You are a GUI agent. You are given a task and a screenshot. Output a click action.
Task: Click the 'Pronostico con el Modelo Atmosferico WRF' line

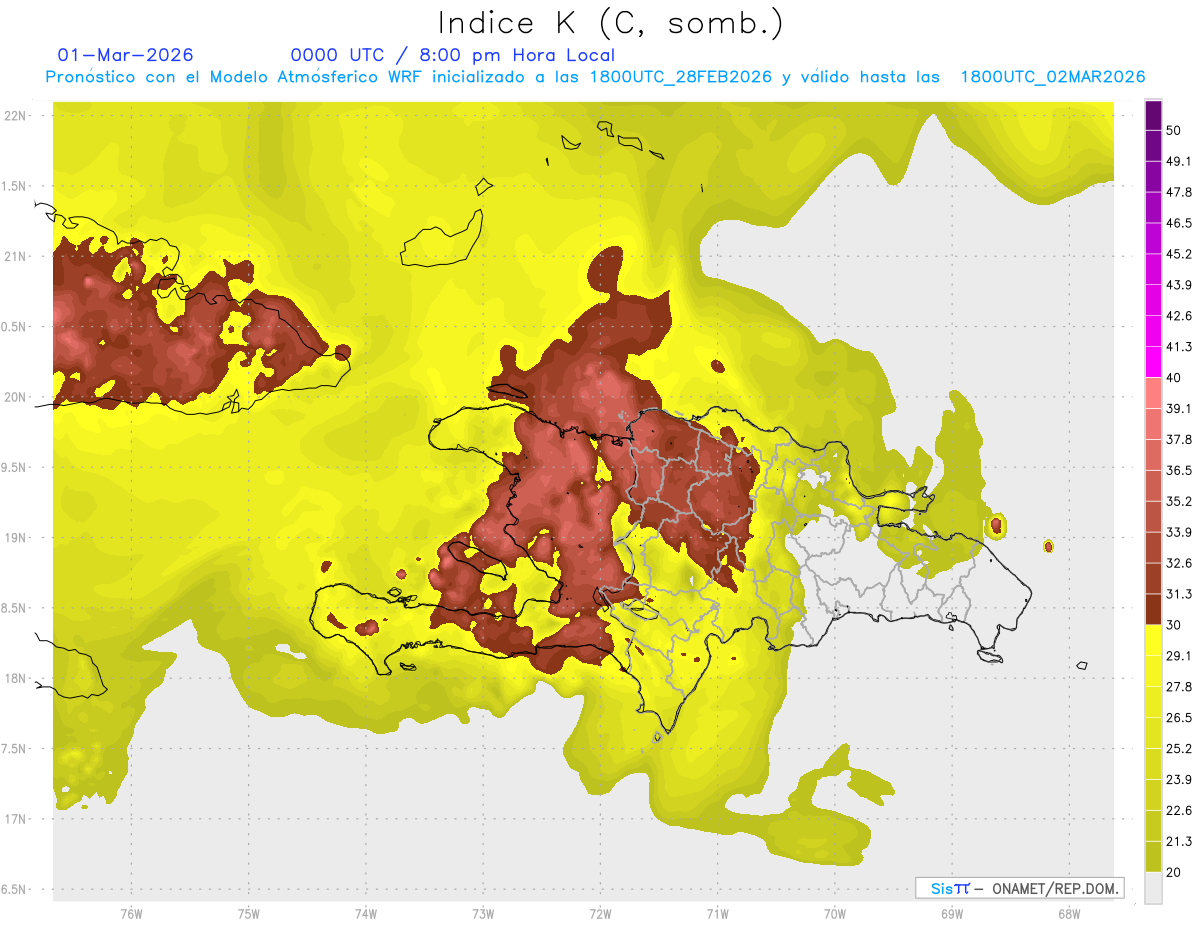point(595,77)
